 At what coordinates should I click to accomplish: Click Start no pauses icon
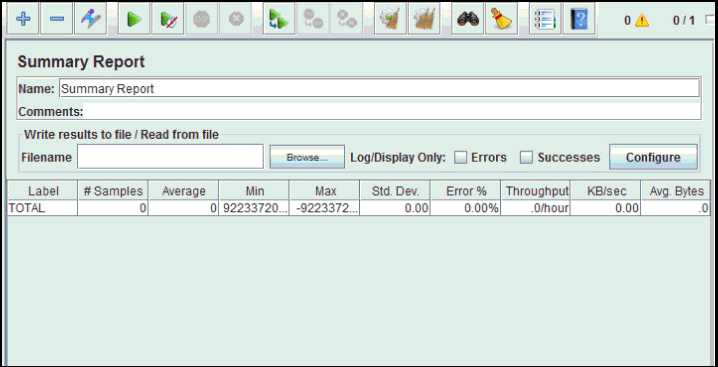pyautogui.click(x=168, y=19)
